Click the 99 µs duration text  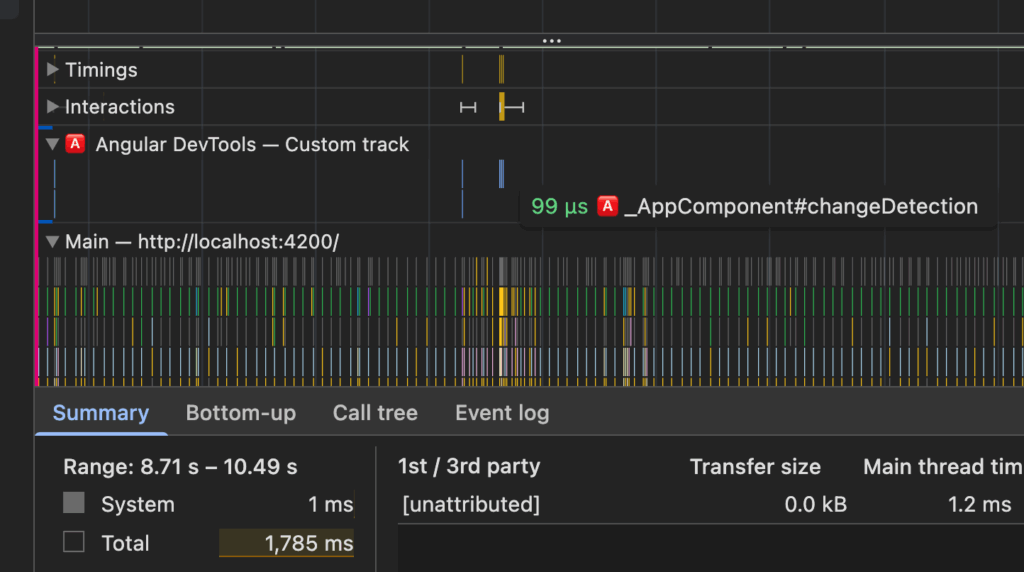pyautogui.click(x=559, y=206)
